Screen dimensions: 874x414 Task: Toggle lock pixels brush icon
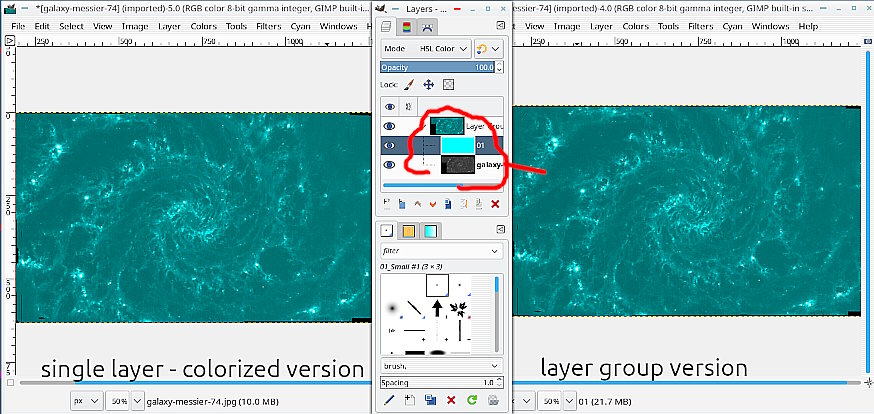pos(409,85)
